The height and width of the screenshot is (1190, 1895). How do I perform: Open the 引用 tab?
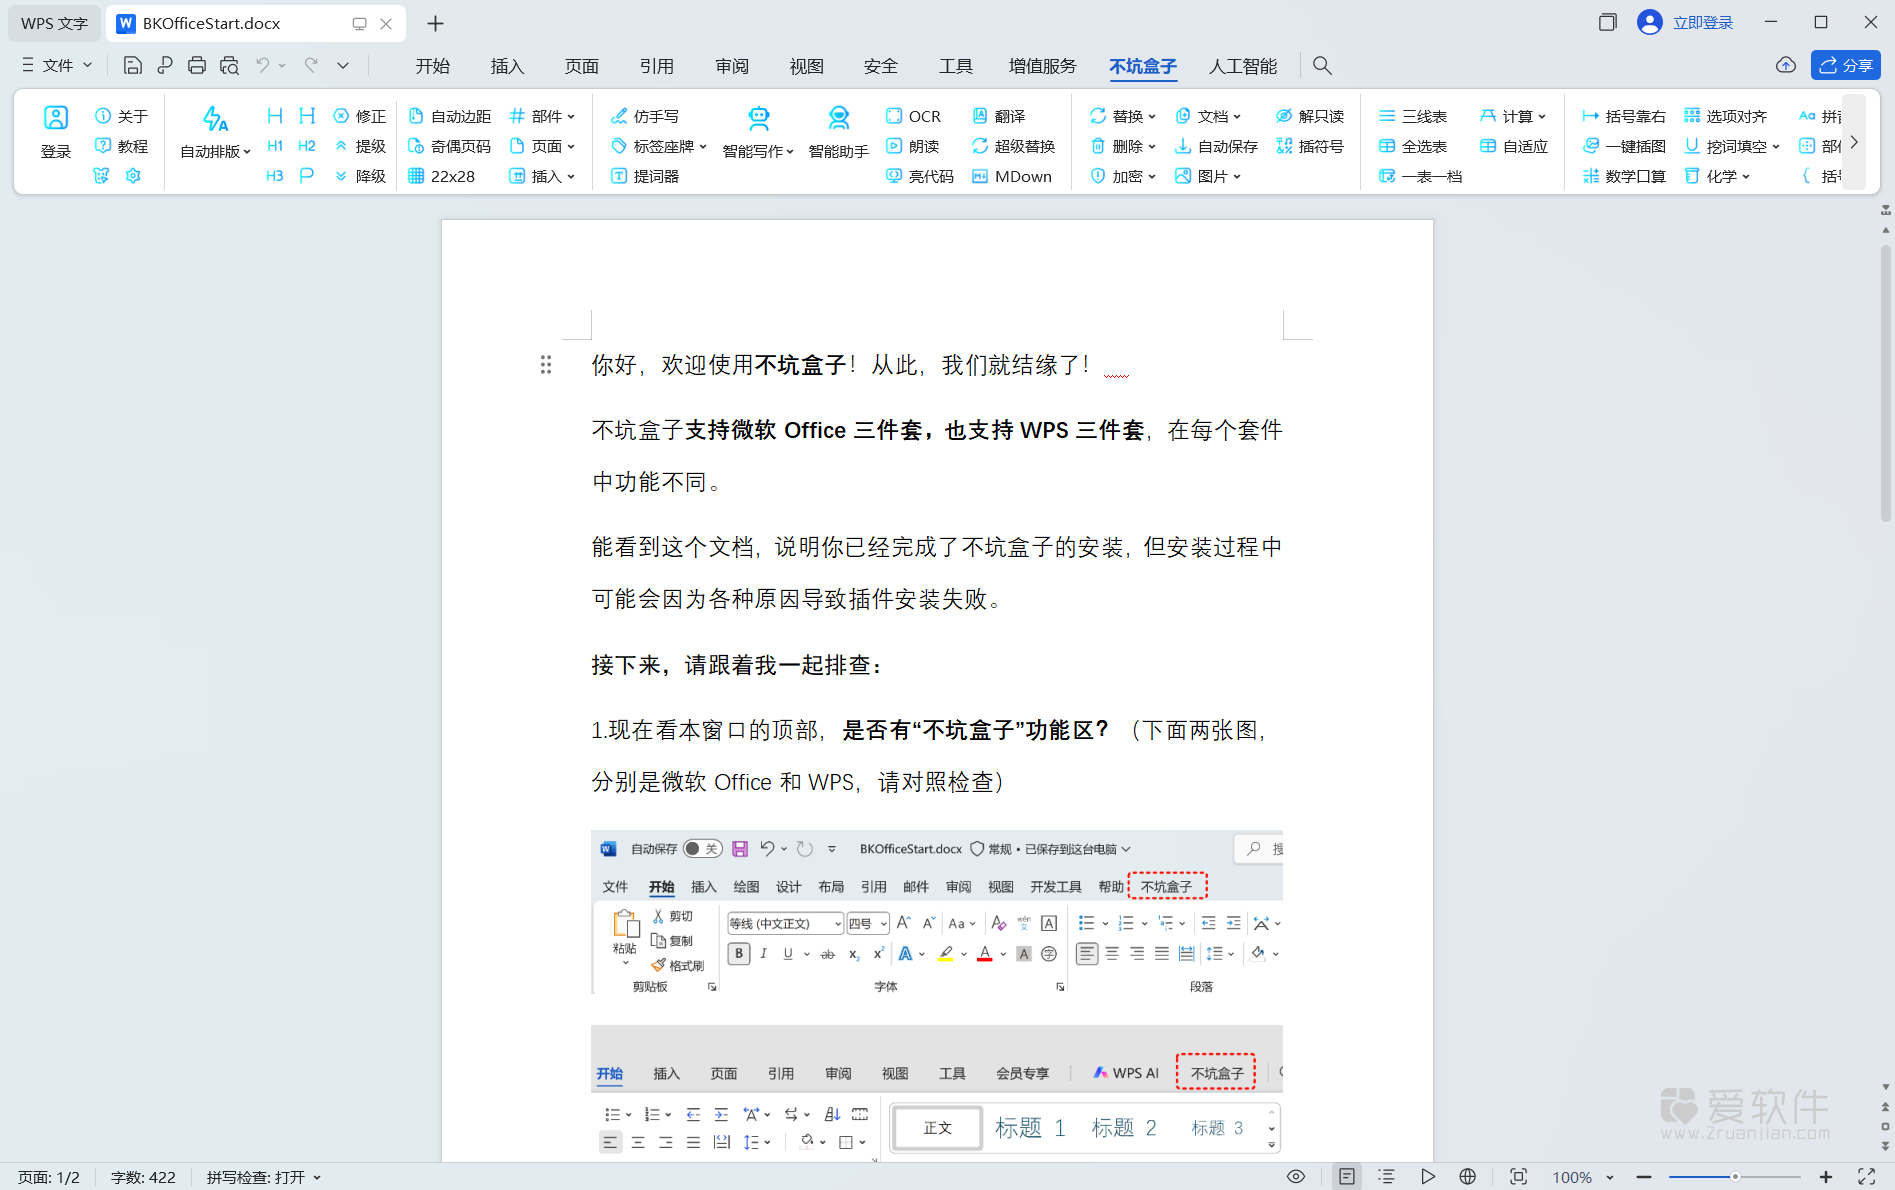[x=656, y=66]
